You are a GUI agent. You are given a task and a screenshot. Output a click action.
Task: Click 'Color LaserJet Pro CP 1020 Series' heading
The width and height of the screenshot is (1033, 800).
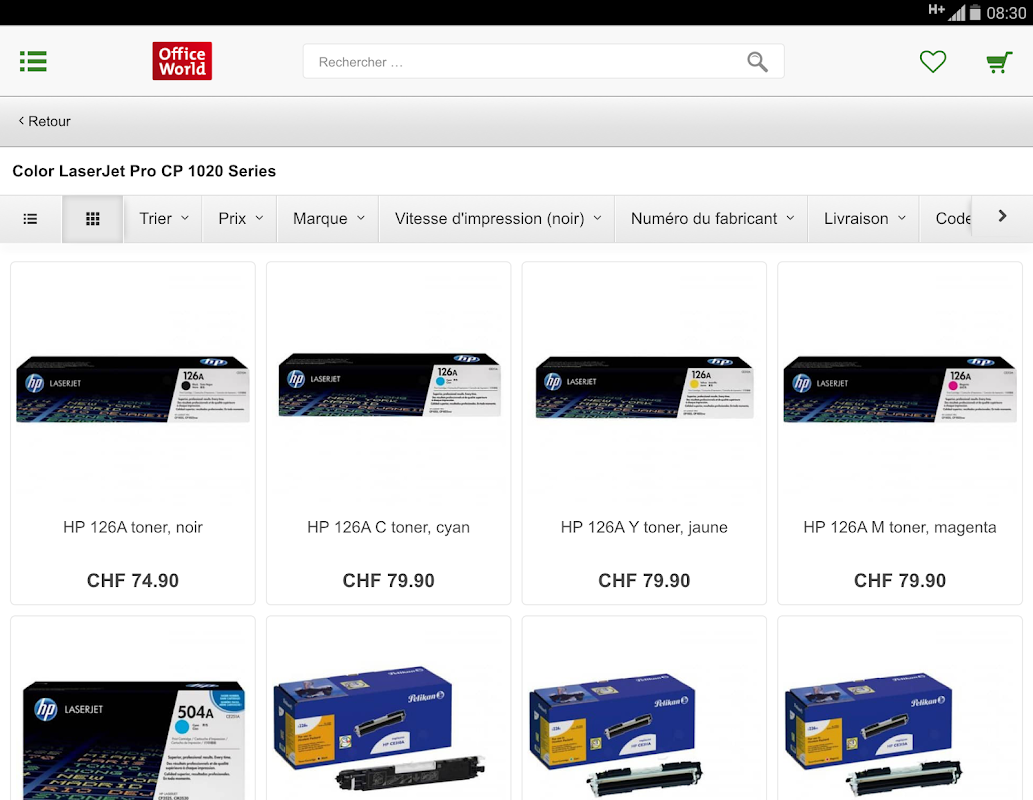(x=144, y=171)
